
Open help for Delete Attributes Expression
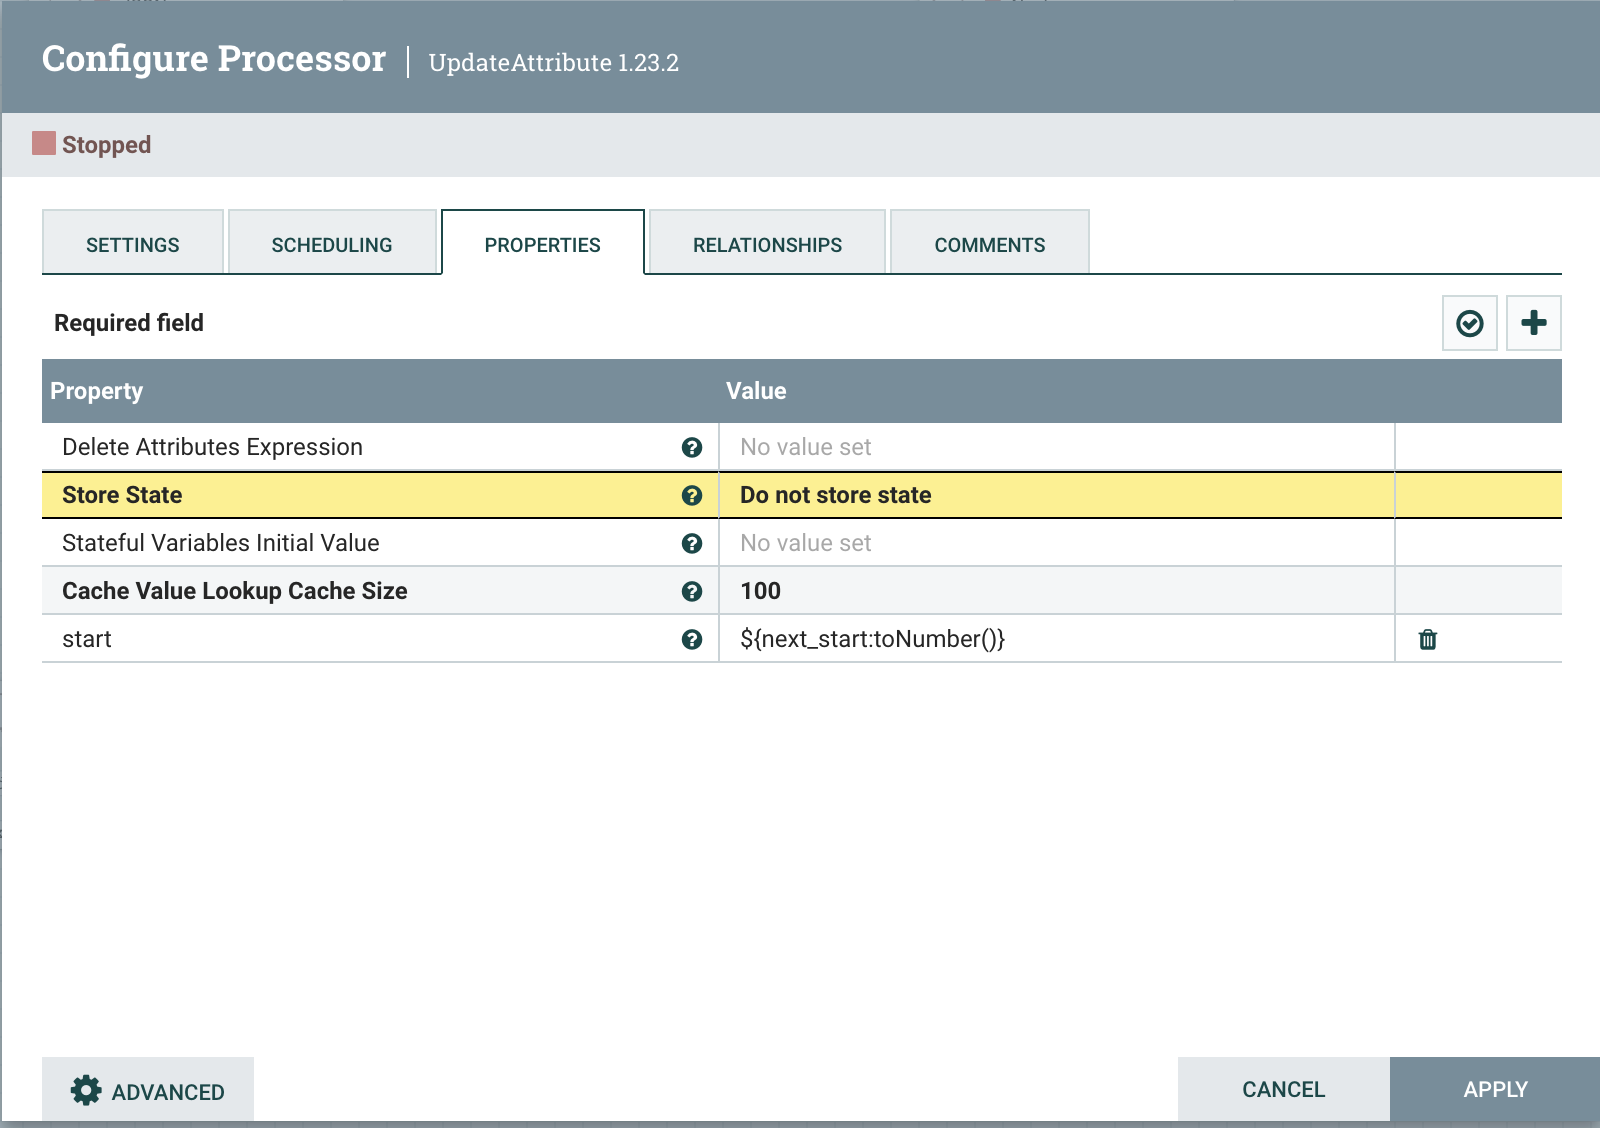coord(693,447)
